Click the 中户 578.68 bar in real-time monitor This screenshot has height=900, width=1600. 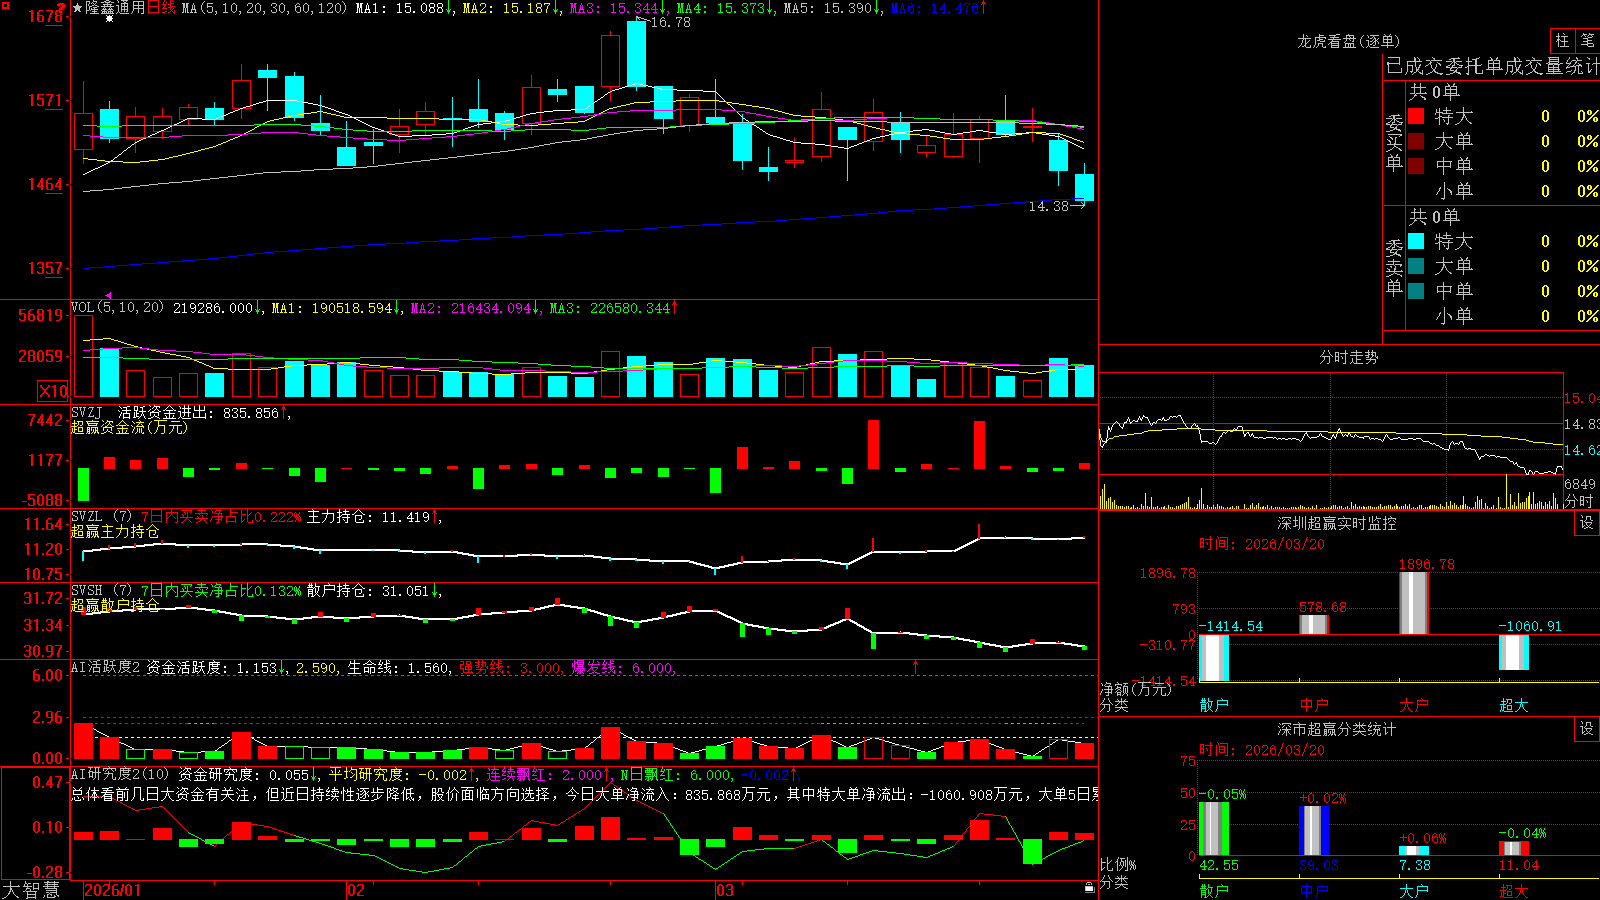(1313, 625)
